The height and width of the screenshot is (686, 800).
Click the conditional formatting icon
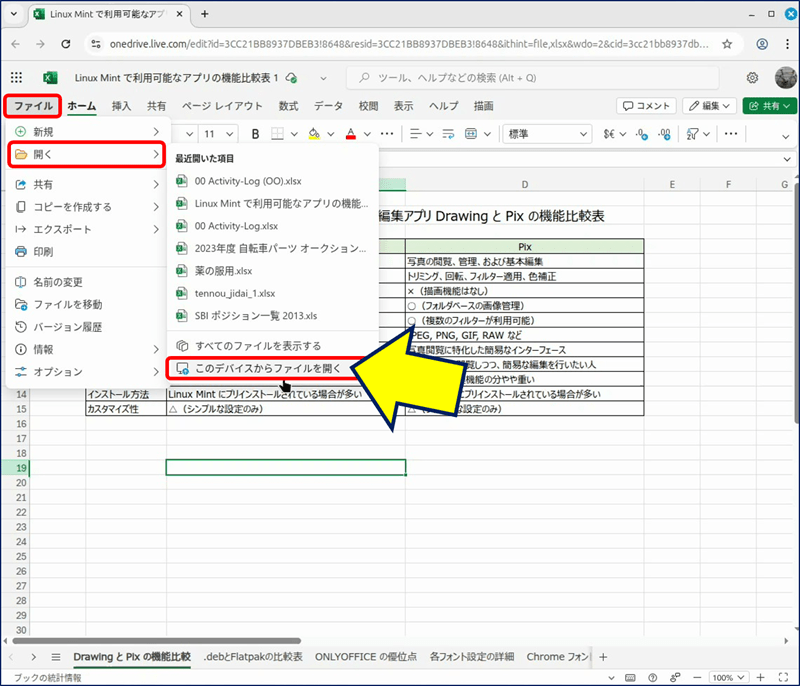coord(692,134)
